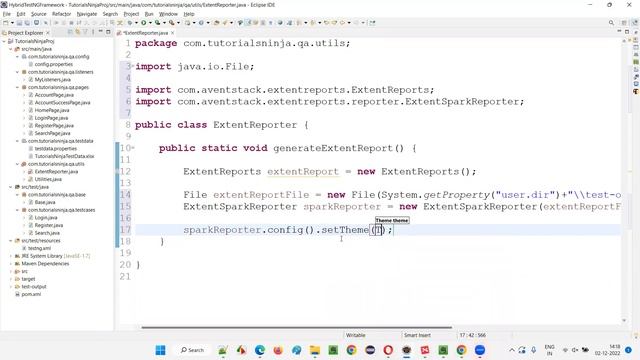Select the Project Explorer tab

[25, 33]
